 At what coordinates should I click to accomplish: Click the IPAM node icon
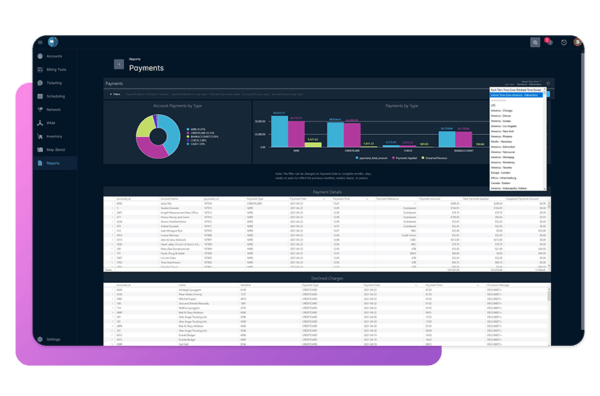pos(40,123)
